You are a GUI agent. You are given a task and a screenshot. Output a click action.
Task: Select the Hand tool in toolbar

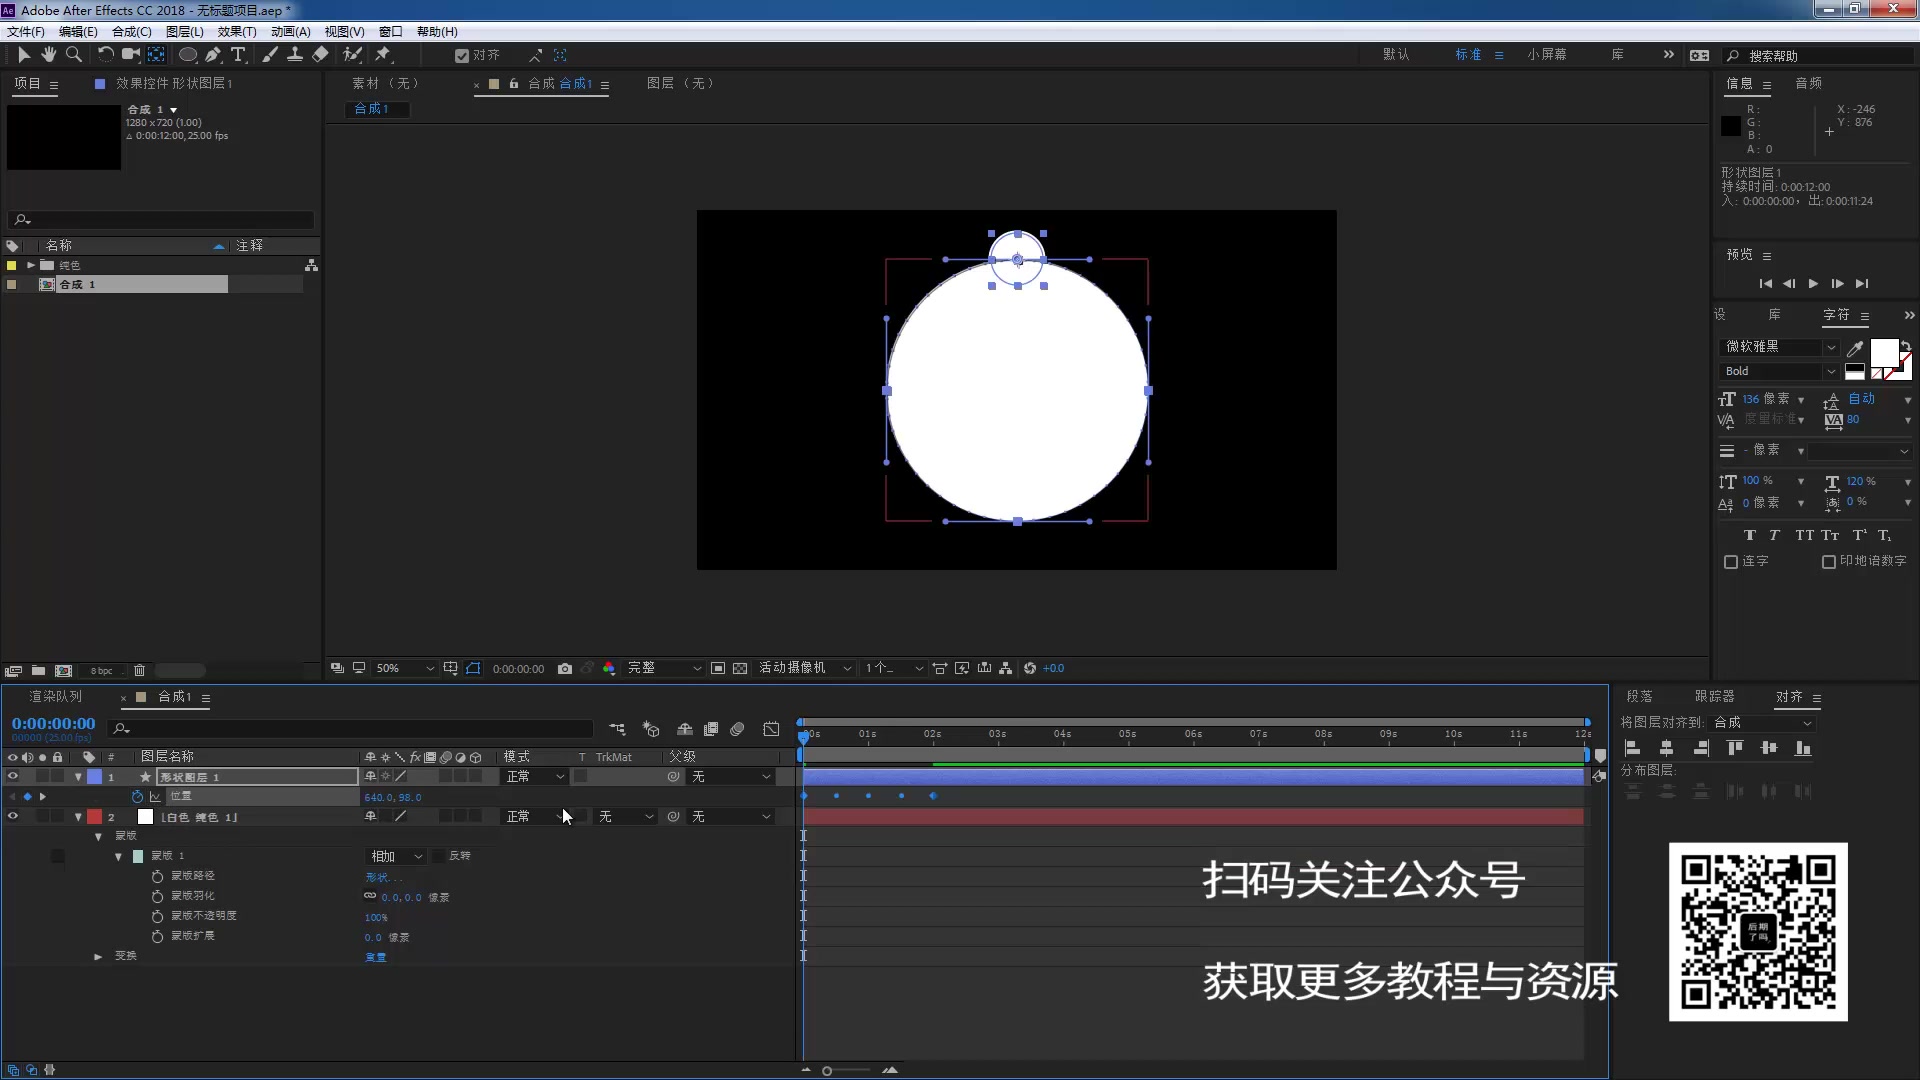point(48,55)
